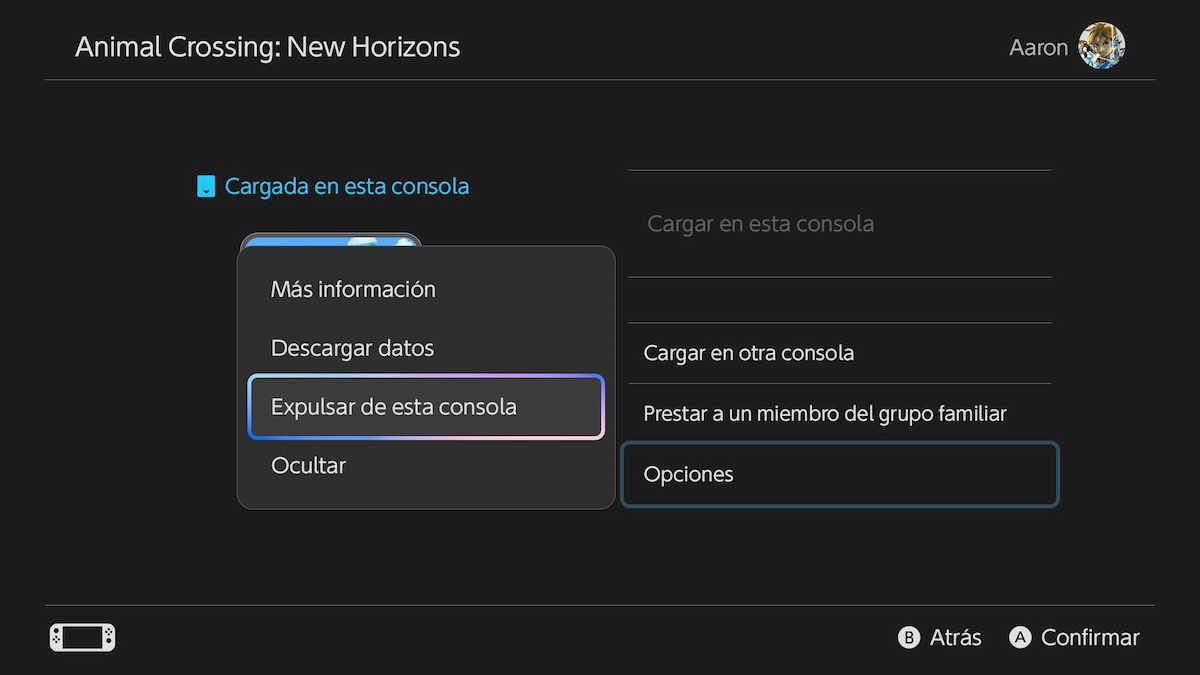
Task: Select the Aaron username text
Action: point(1038,46)
